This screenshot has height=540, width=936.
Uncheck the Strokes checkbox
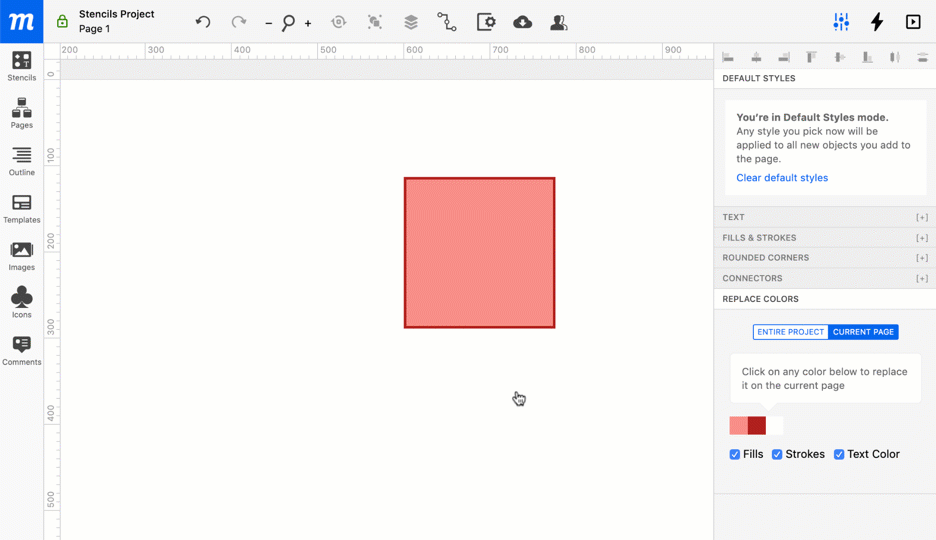click(x=777, y=455)
